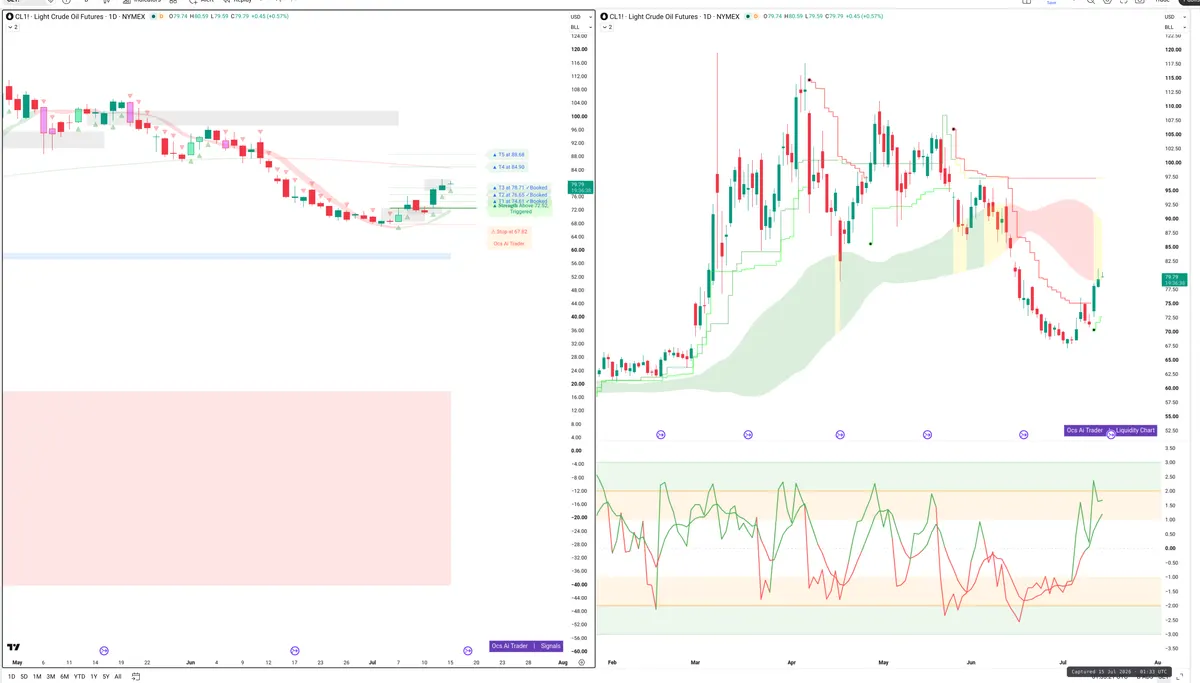
Task: Click the CL1! symbol logo in right chart
Action: 605,16
